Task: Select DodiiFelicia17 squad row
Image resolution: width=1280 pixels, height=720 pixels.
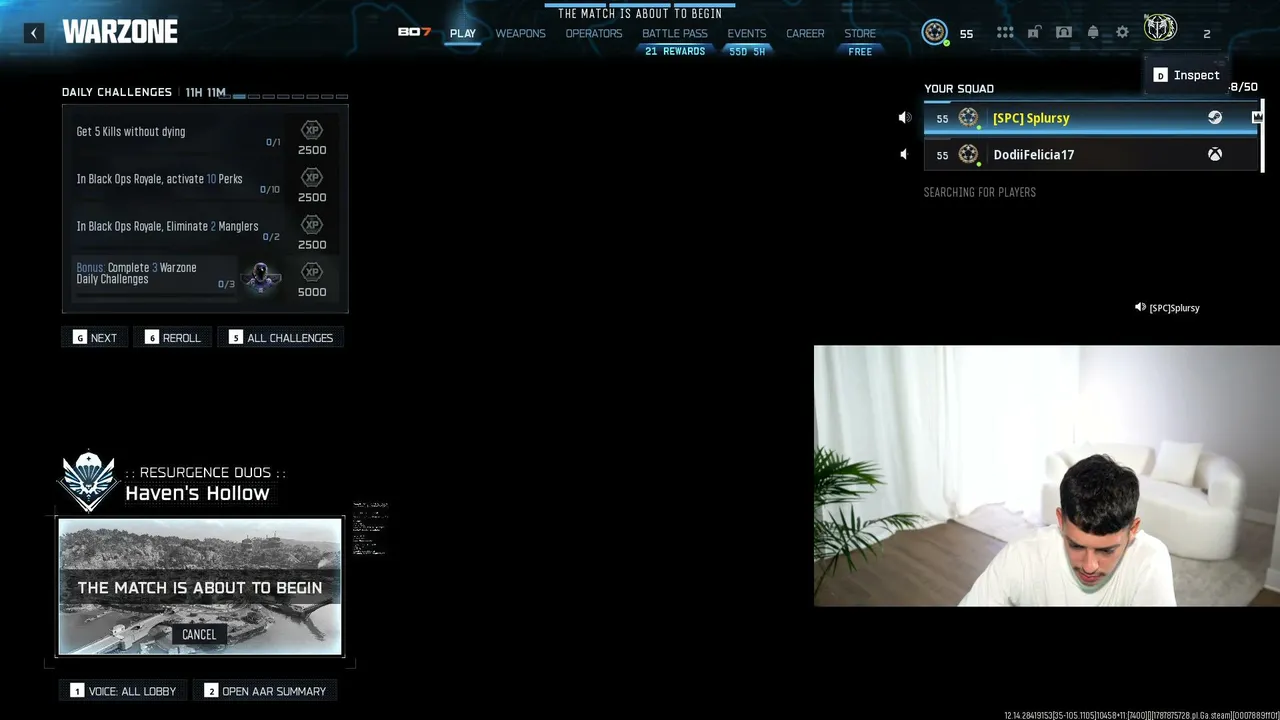Action: (1090, 155)
